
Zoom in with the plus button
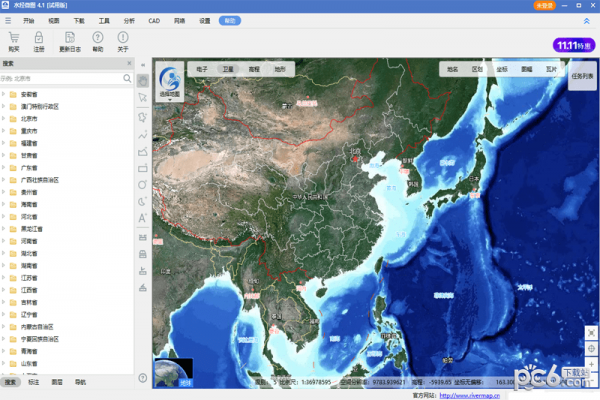(x=592, y=364)
